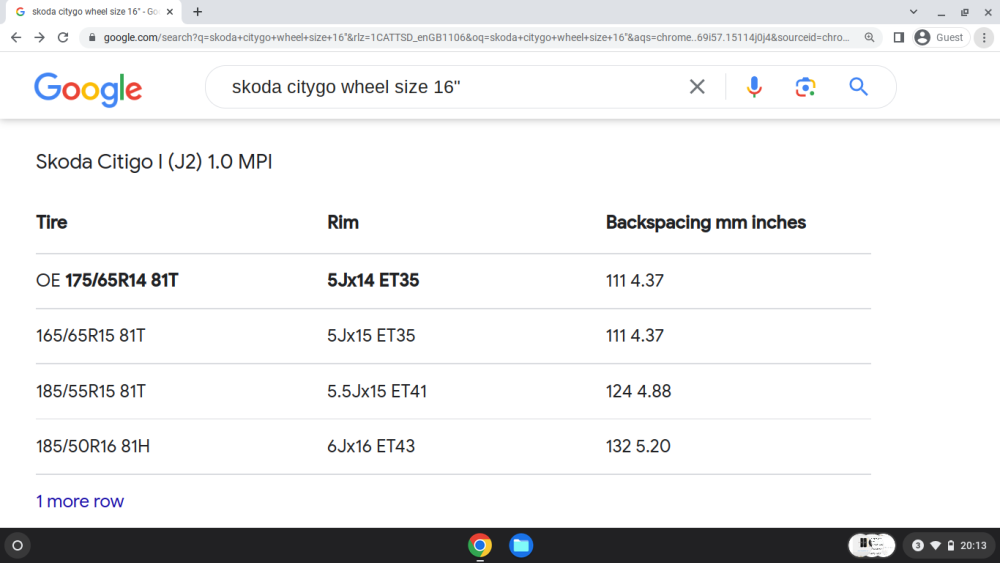Start voice search with microphone
Screen dimensions: 1000x563
(x=754, y=87)
